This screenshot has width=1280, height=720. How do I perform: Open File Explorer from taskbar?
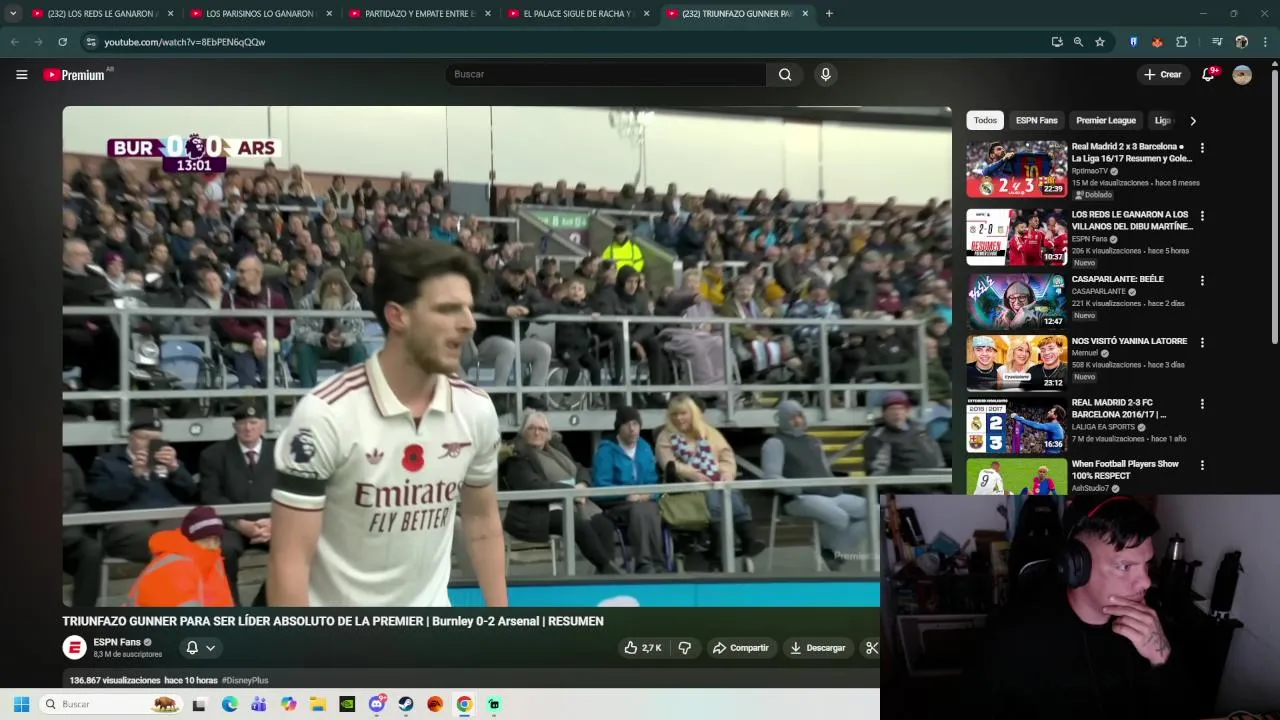[x=318, y=704]
